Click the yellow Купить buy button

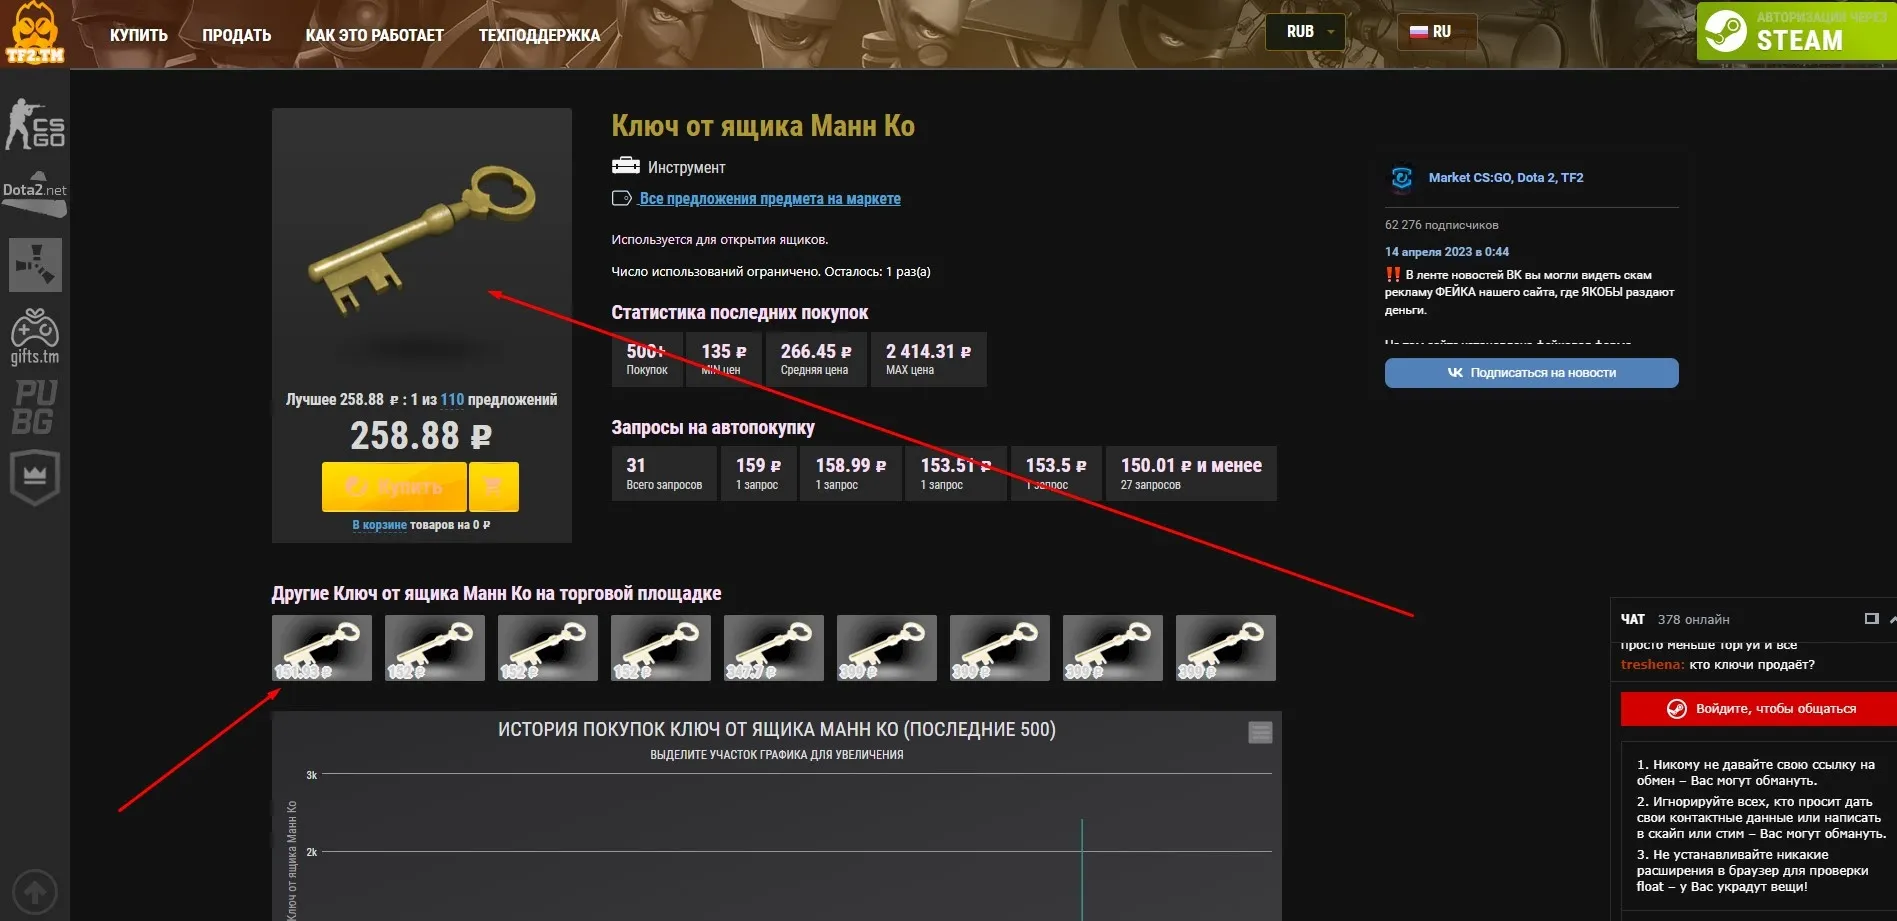(x=394, y=487)
